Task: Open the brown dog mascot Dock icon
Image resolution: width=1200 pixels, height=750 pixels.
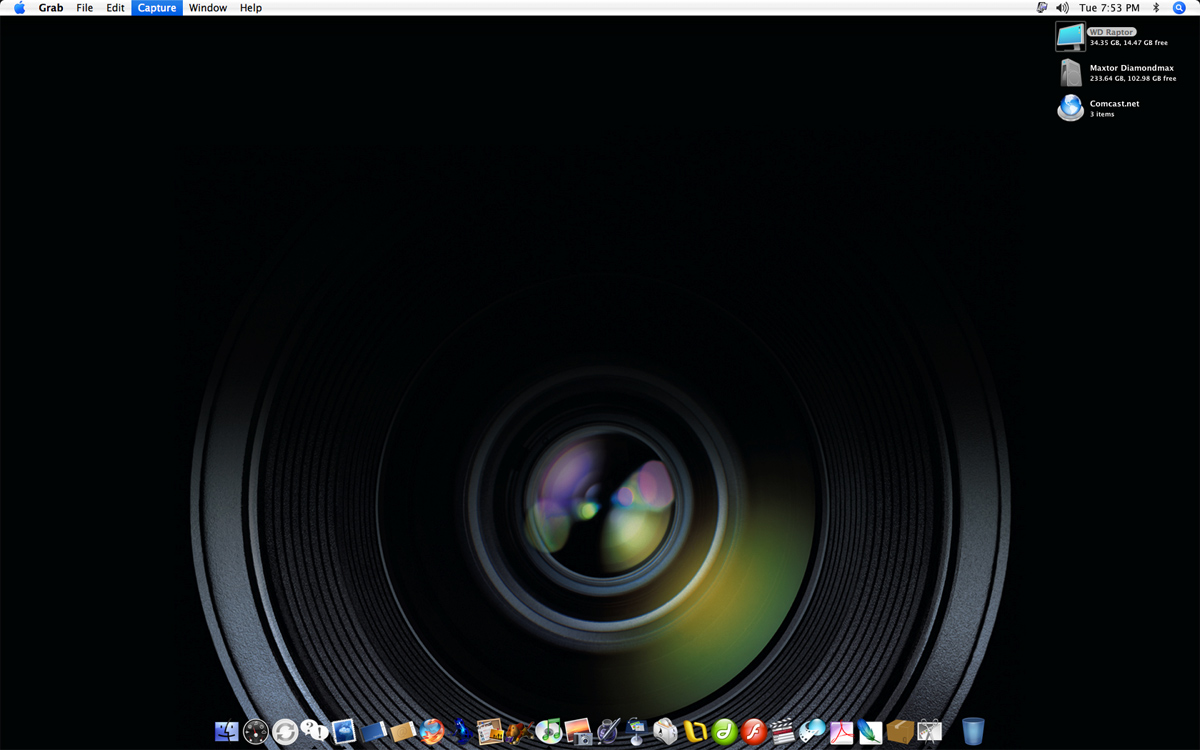Action: 518,732
